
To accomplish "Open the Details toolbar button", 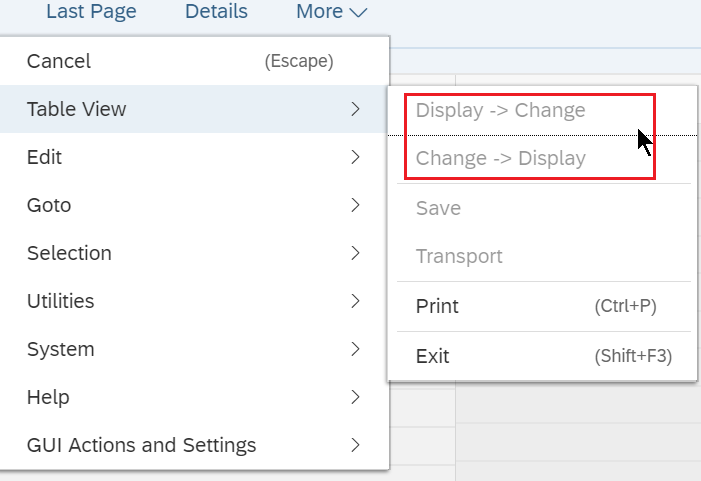I will (216, 12).
